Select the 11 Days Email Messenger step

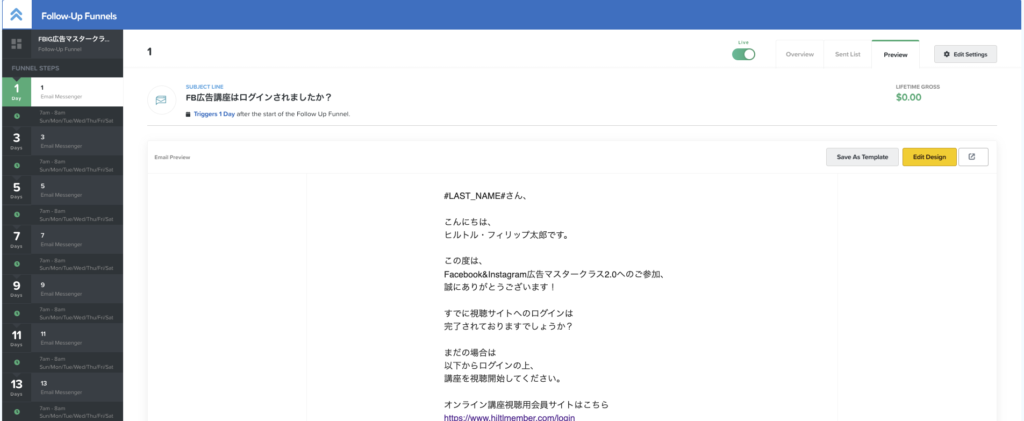point(62,337)
